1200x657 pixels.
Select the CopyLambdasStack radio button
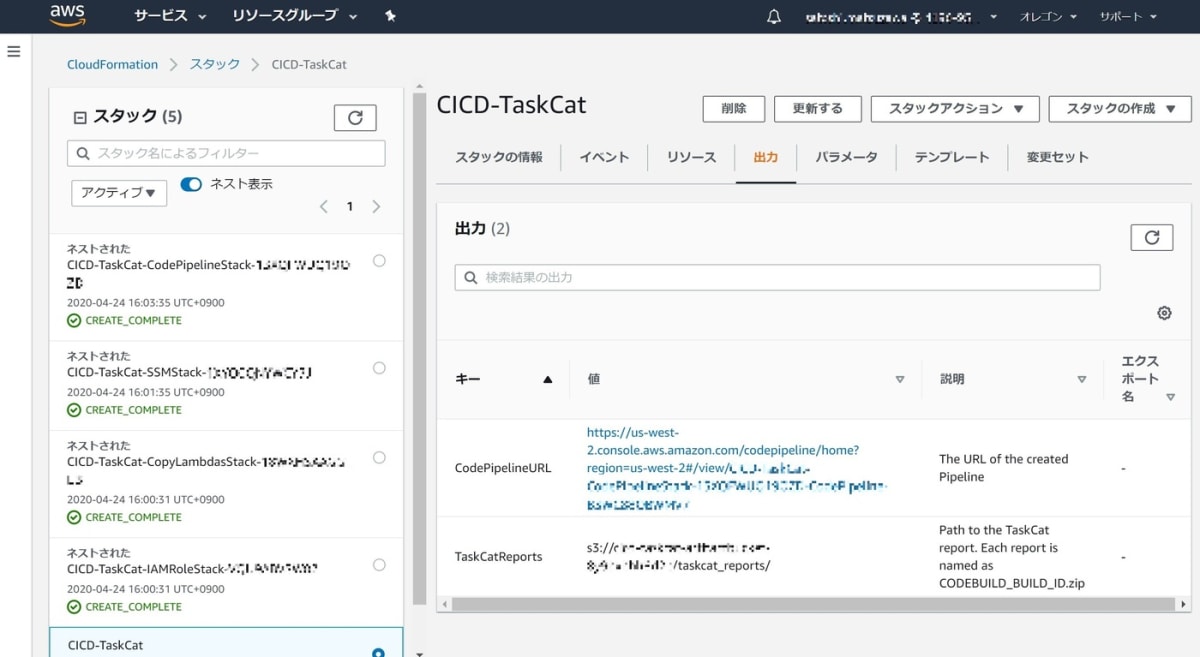pos(379,458)
